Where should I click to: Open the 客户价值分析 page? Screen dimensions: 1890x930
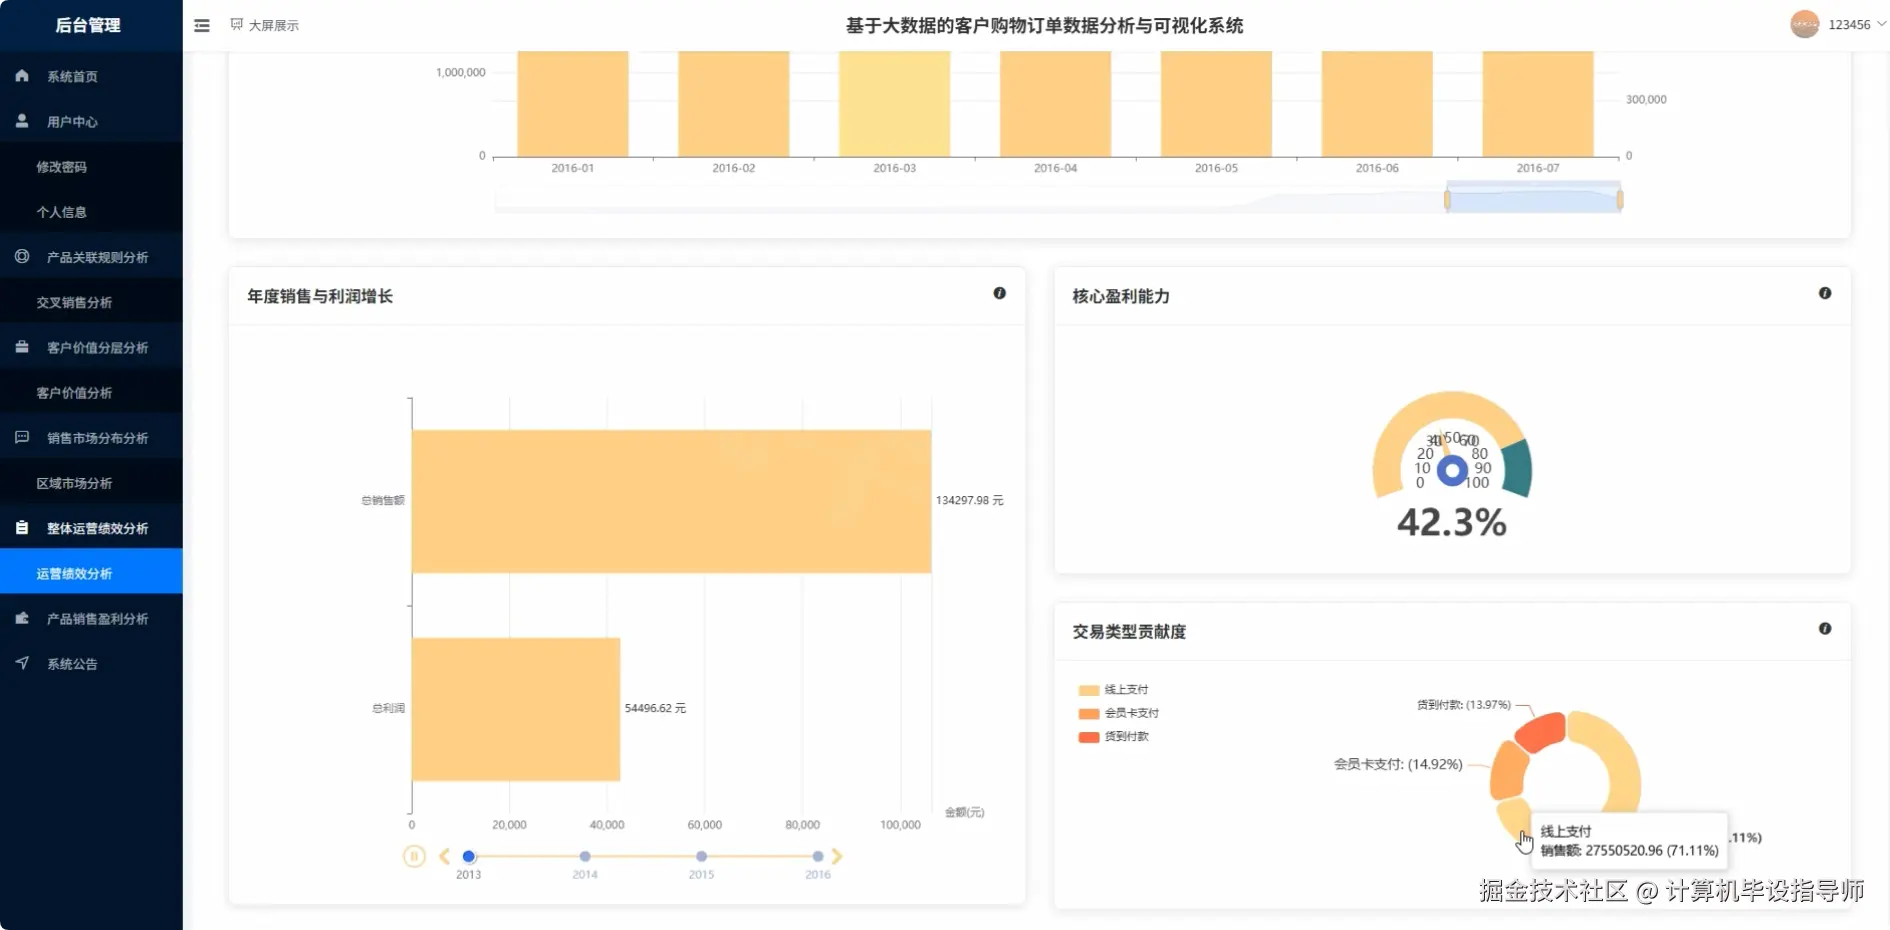[x=91, y=392]
